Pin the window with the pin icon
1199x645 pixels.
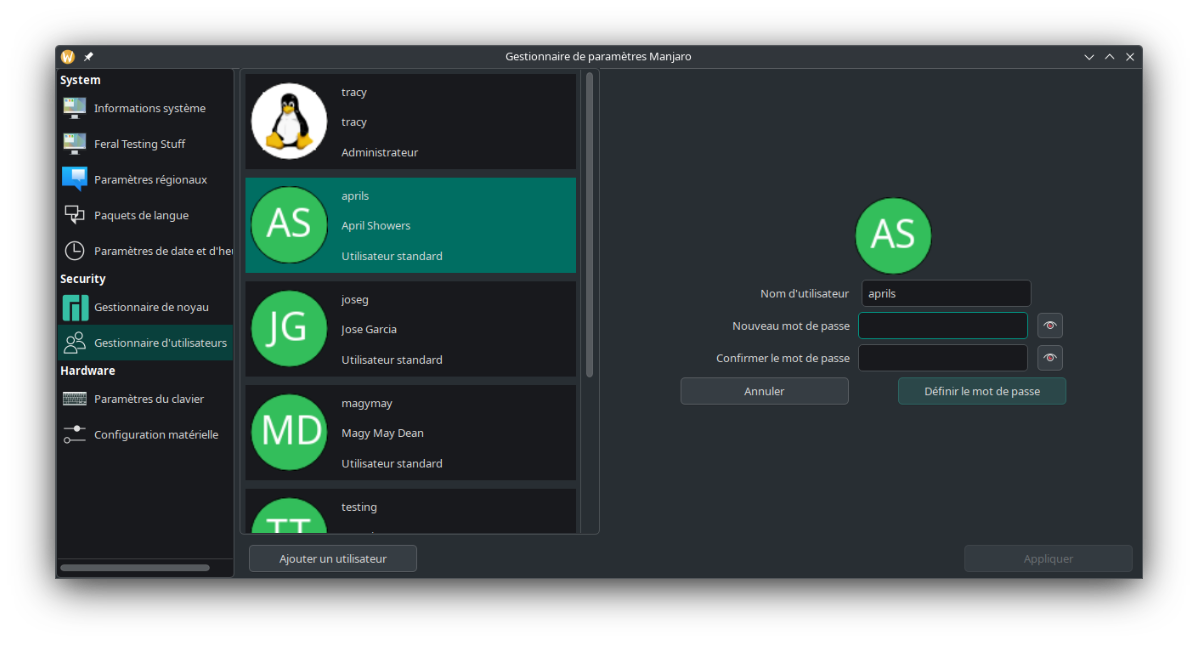[89, 57]
